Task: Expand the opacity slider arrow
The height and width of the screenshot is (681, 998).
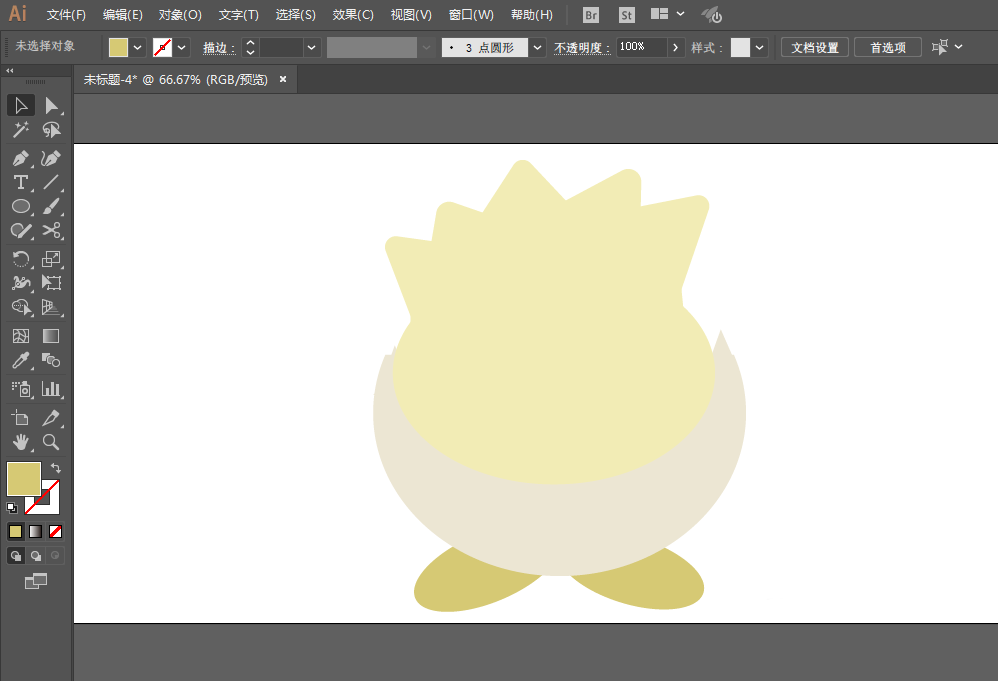Action: pyautogui.click(x=675, y=48)
